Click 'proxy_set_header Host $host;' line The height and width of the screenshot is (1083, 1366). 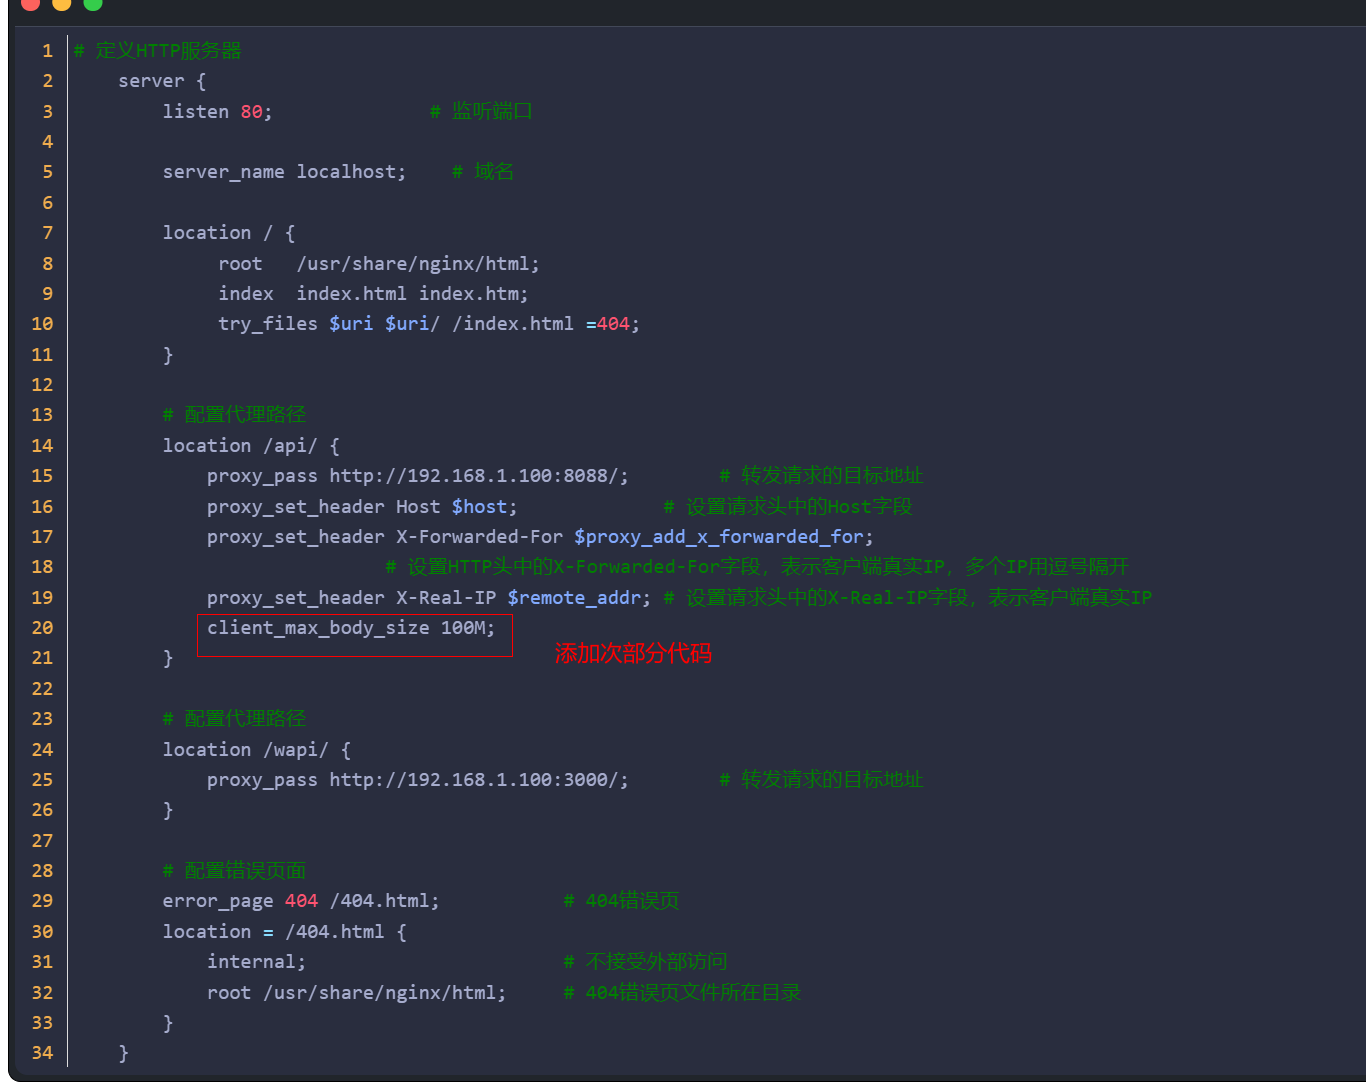click(362, 507)
